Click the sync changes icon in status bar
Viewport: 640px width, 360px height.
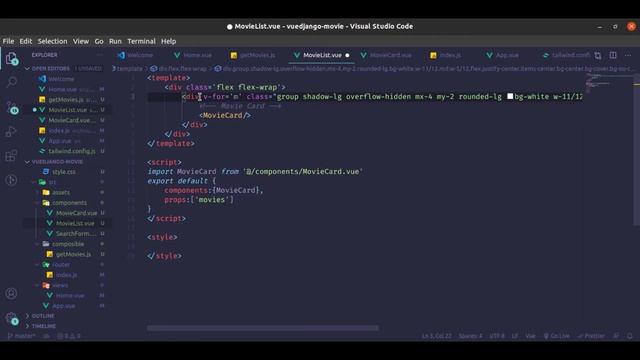point(47,336)
